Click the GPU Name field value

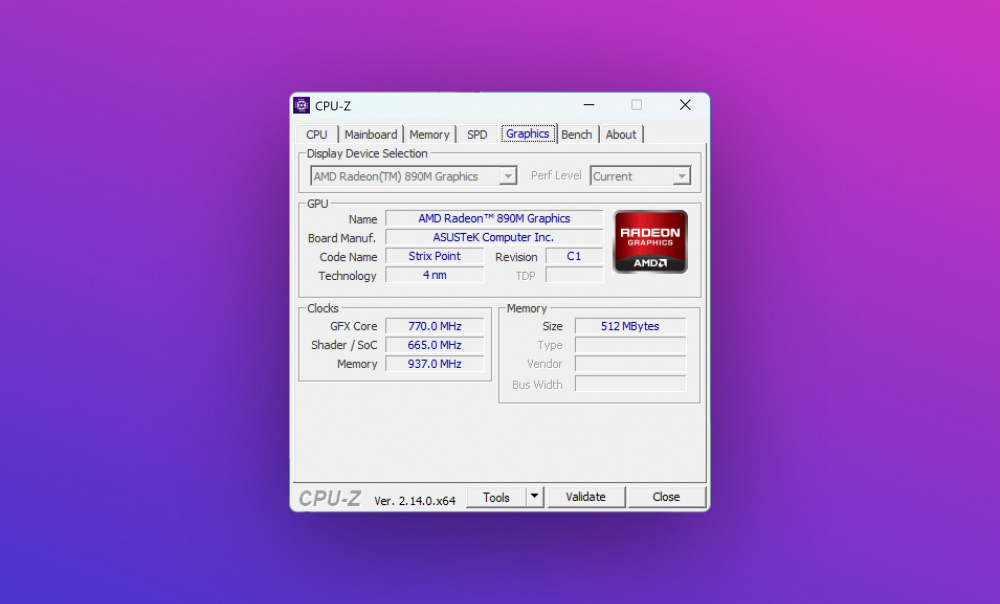(x=494, y=218)
